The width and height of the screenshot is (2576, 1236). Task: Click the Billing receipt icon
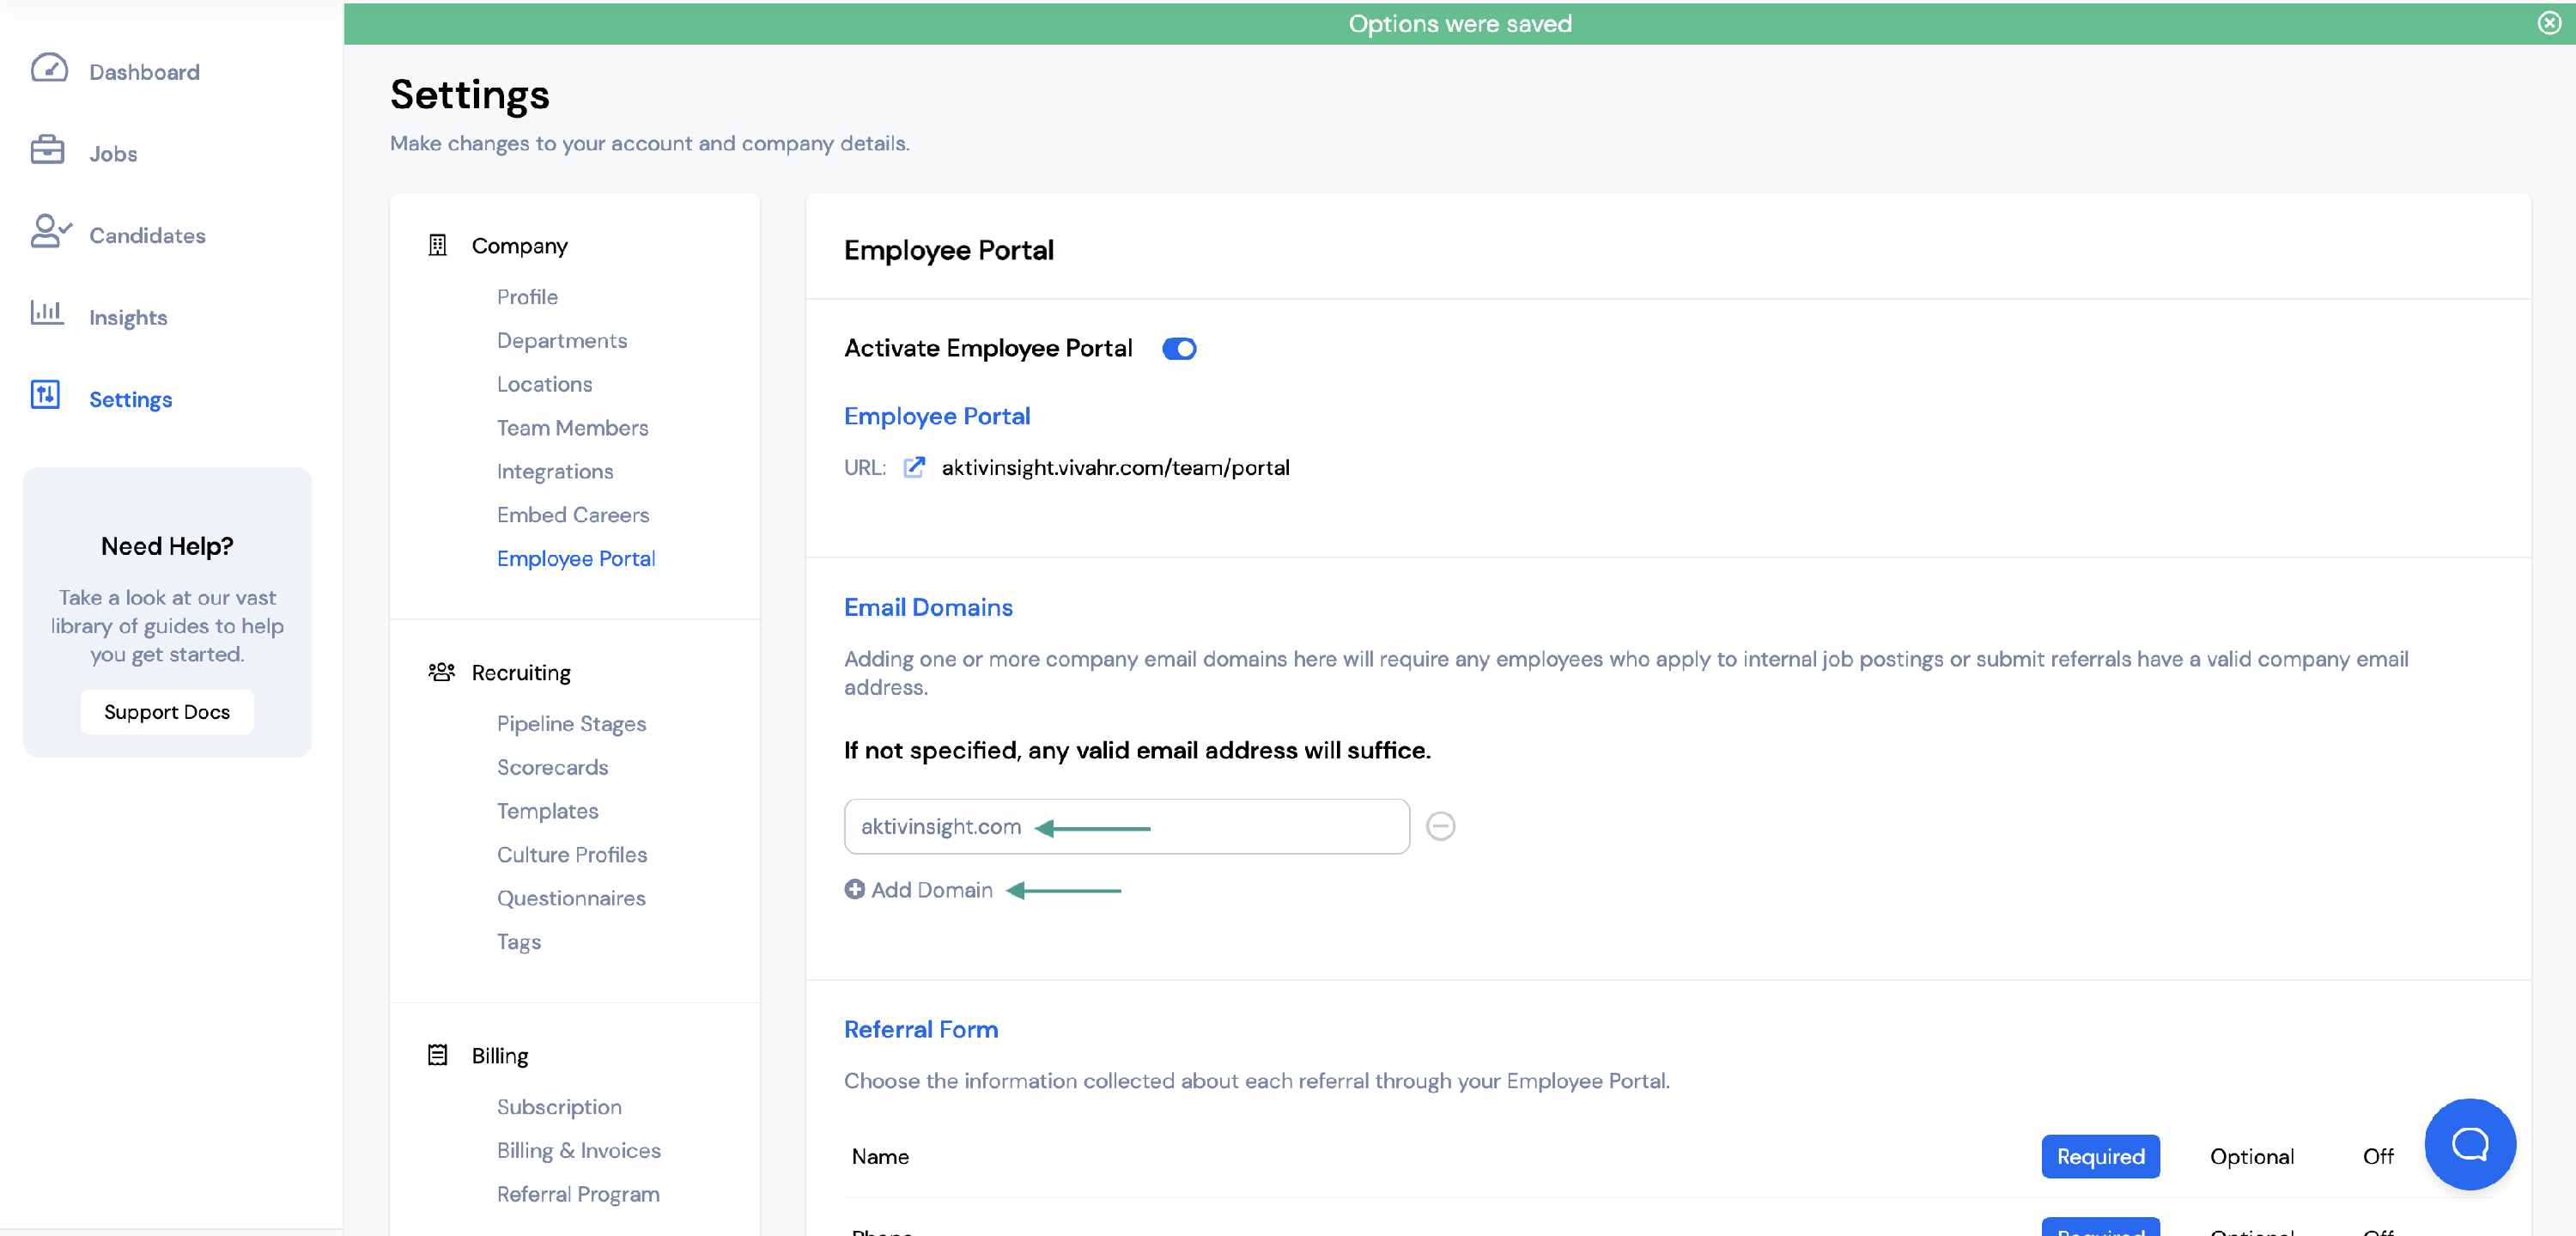(x=437, y=1055)
